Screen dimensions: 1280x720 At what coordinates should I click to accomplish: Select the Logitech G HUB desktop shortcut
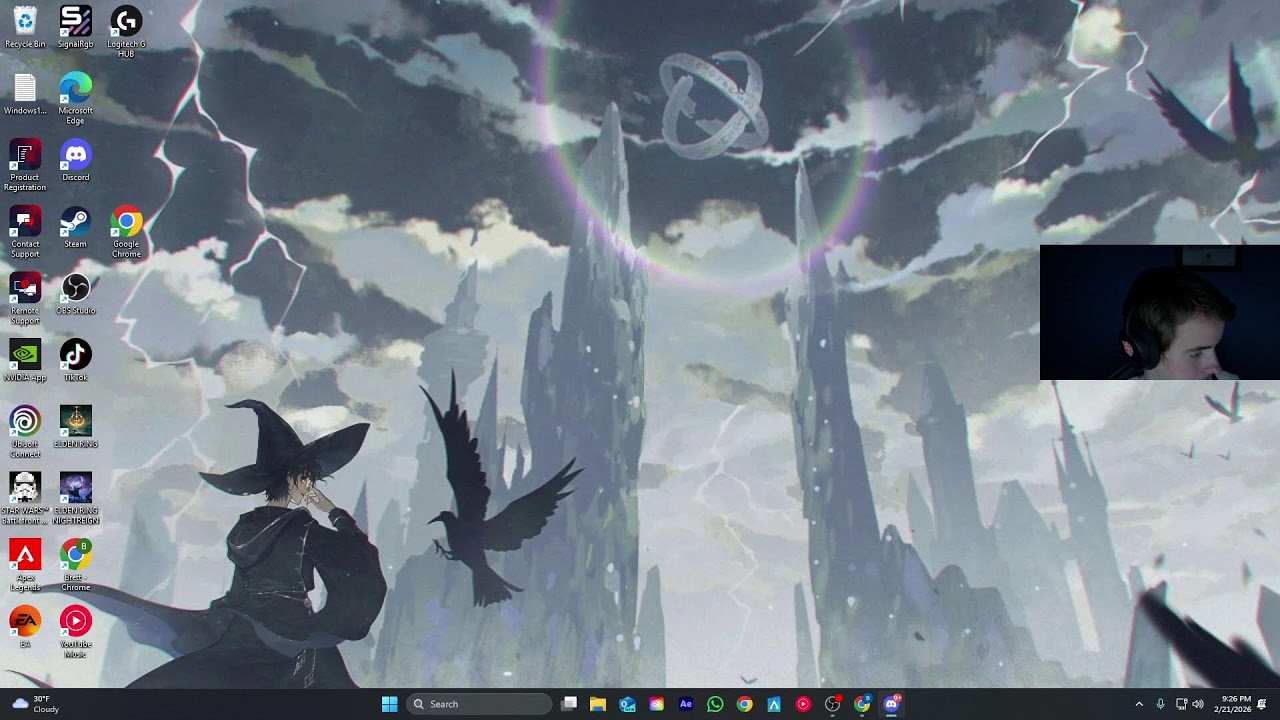[x=126, y=31]
